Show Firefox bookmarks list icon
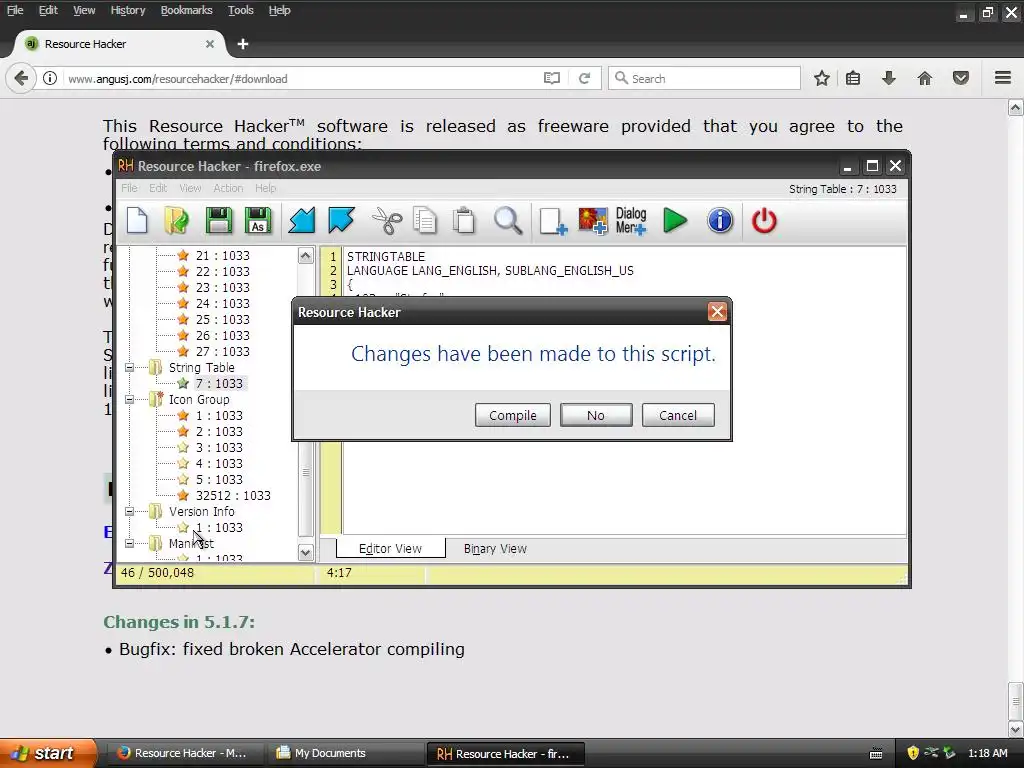1024x768 pixels. (853, 78)
